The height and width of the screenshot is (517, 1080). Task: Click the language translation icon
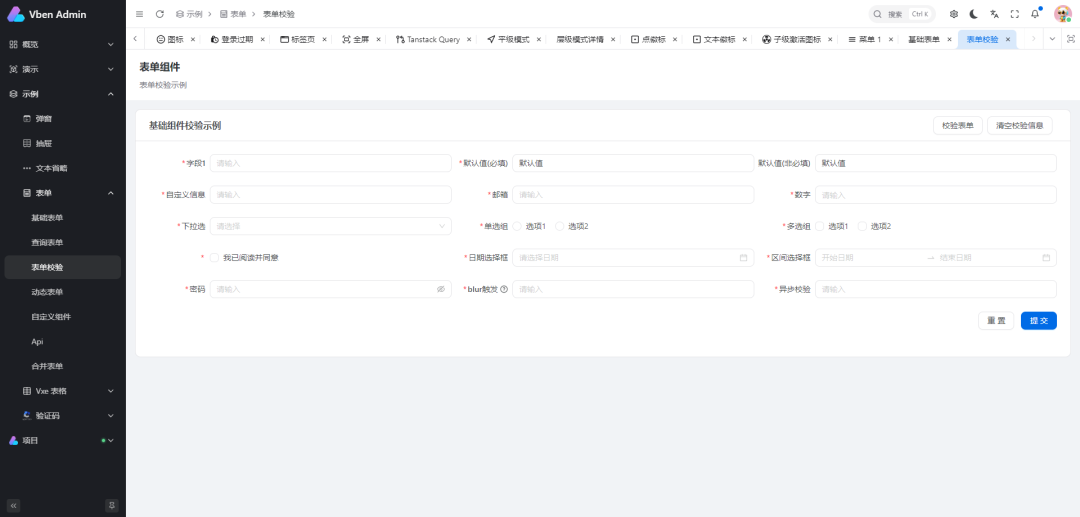994,14
